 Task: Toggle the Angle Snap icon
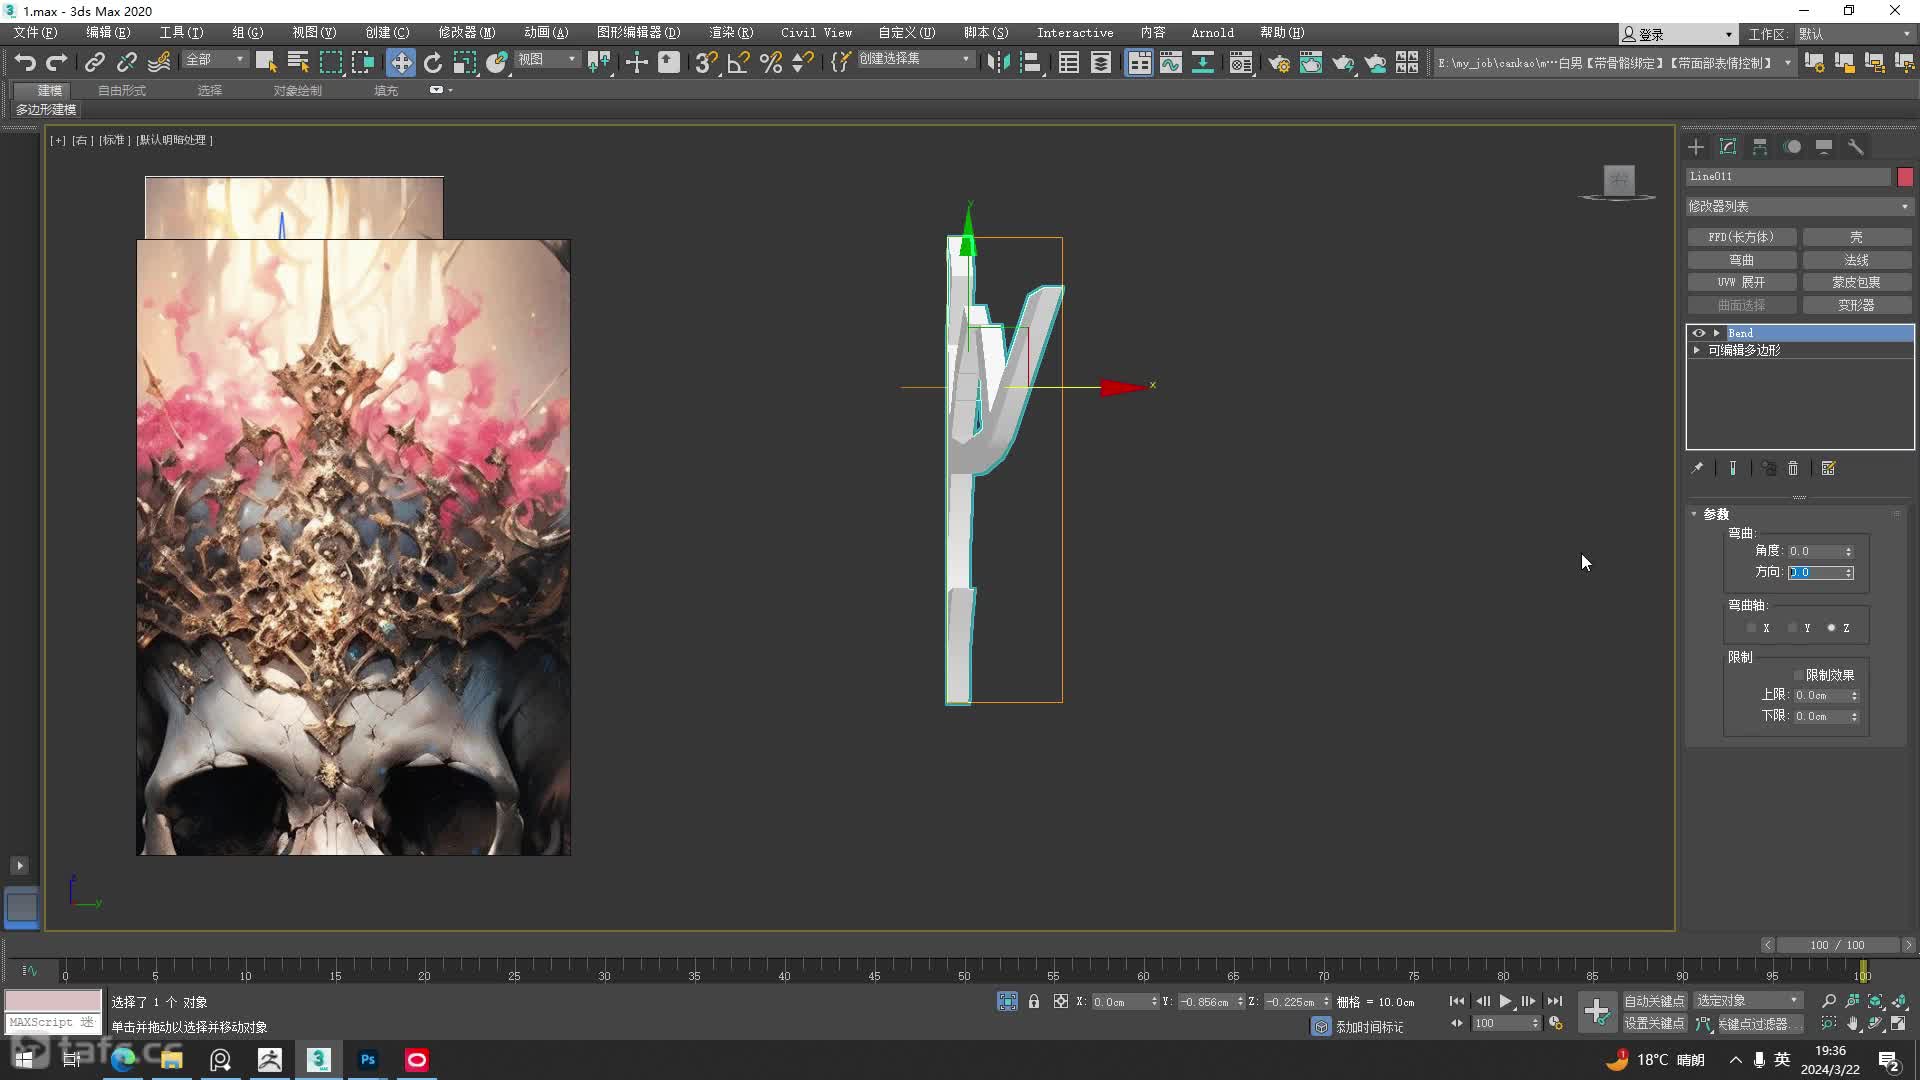(738, 62)
